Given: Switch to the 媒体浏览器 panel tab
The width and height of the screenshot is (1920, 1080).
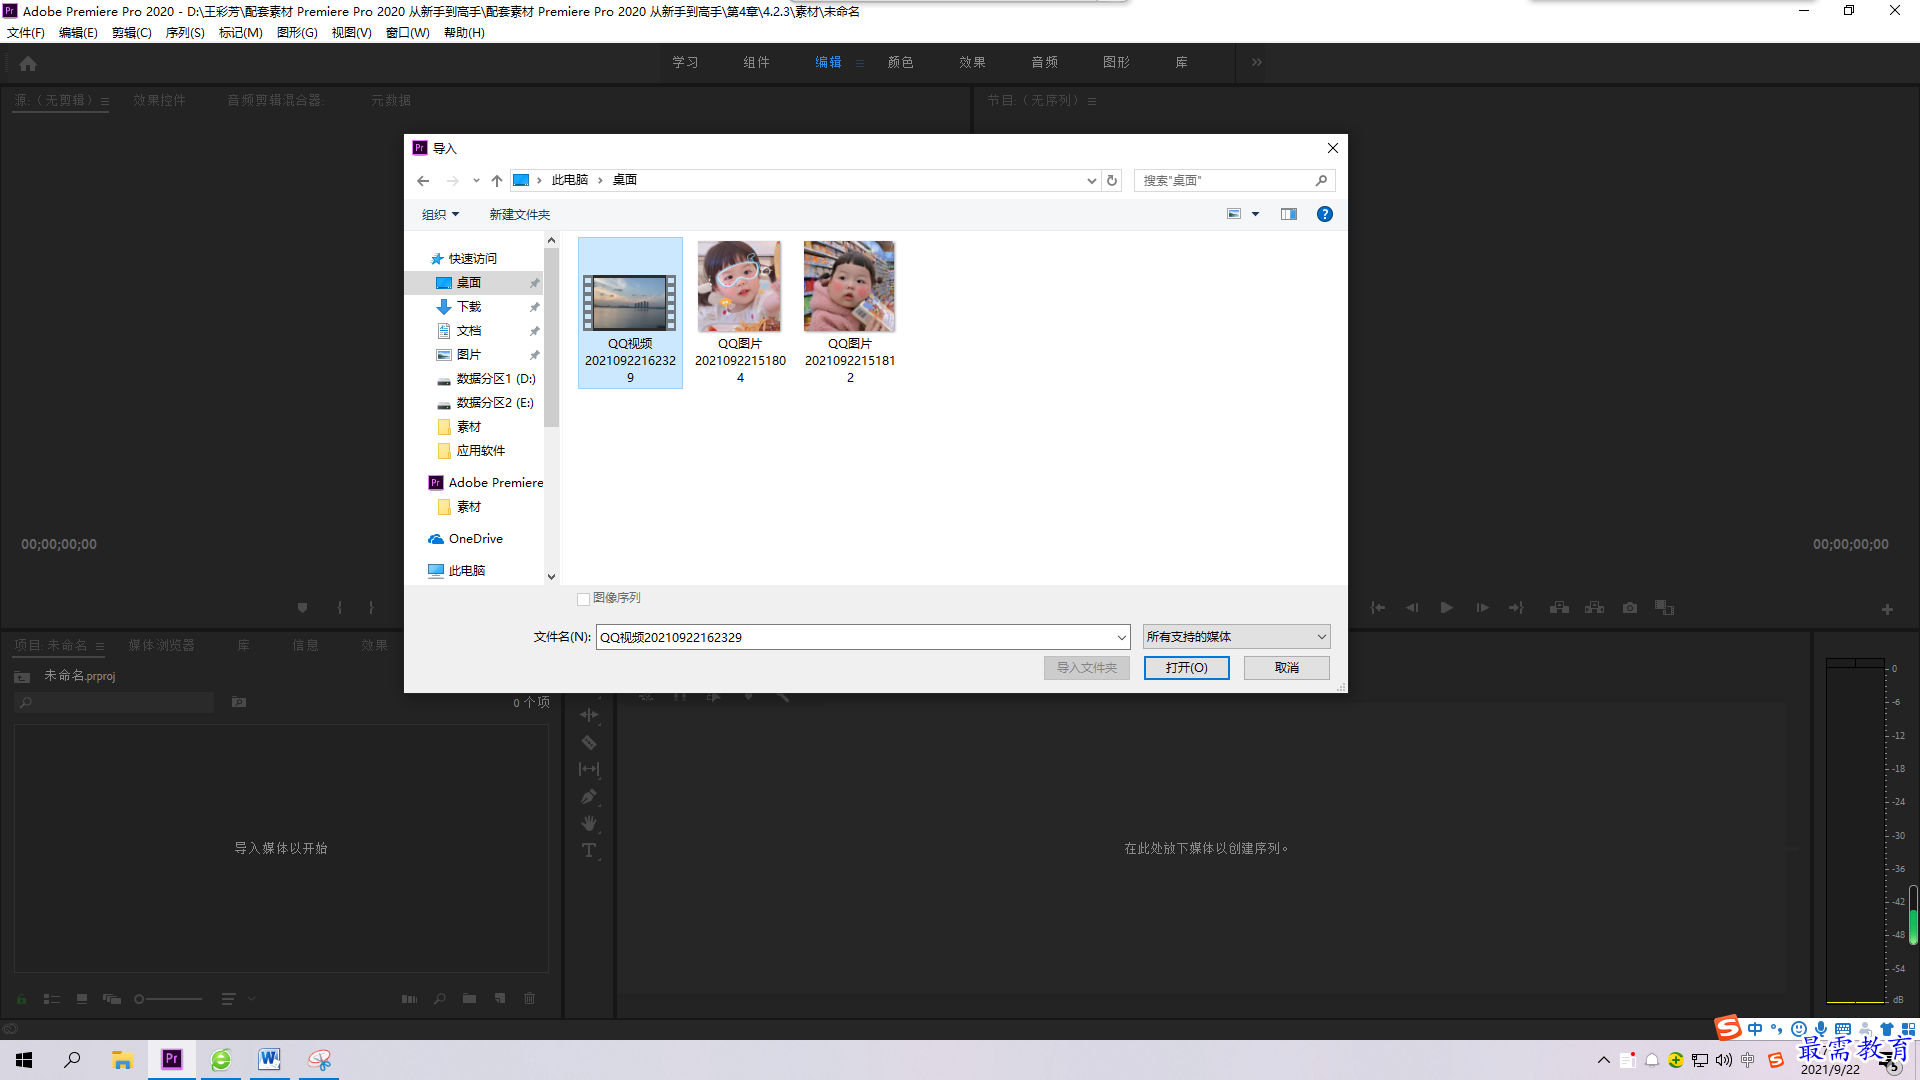Looking at the screenshot, I should pos(162,645).
